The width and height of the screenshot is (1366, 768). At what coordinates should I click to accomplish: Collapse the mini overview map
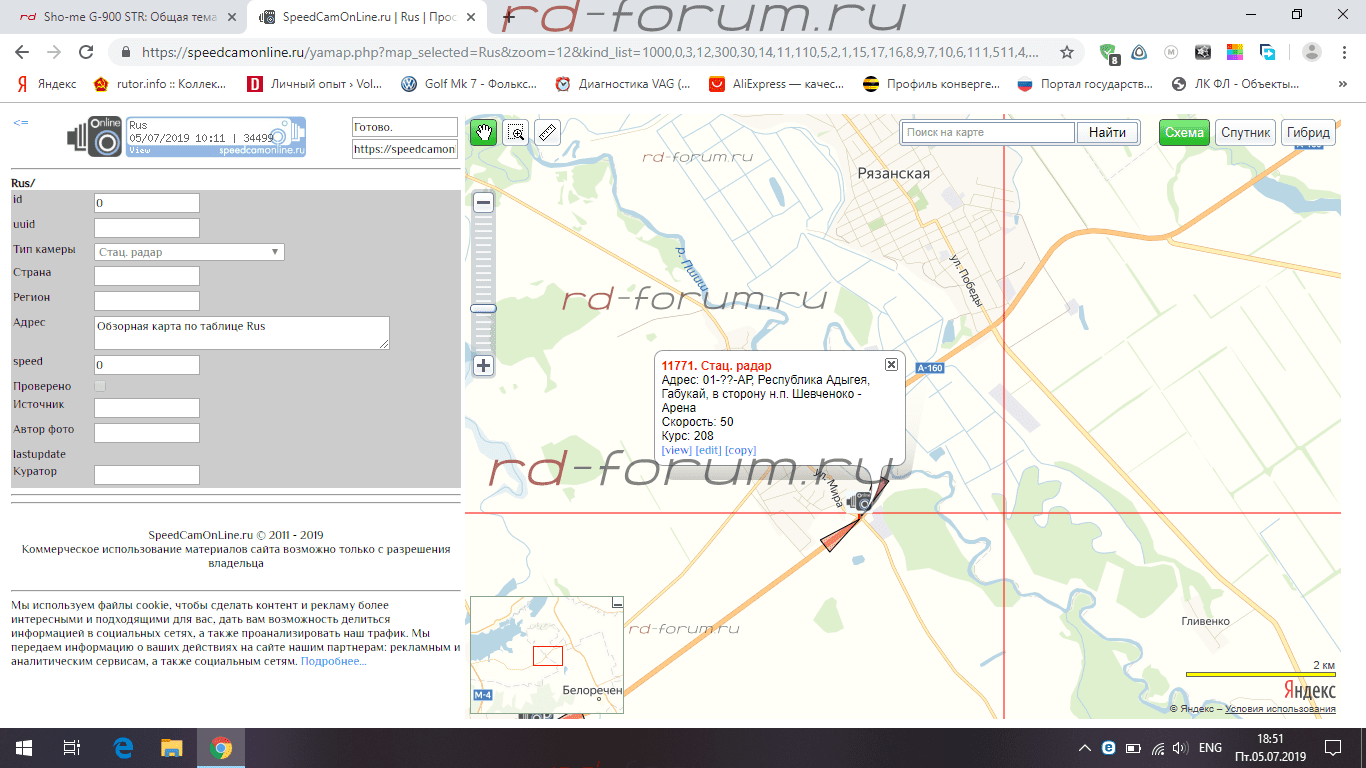pyautogui.click(x=617, y=603)
